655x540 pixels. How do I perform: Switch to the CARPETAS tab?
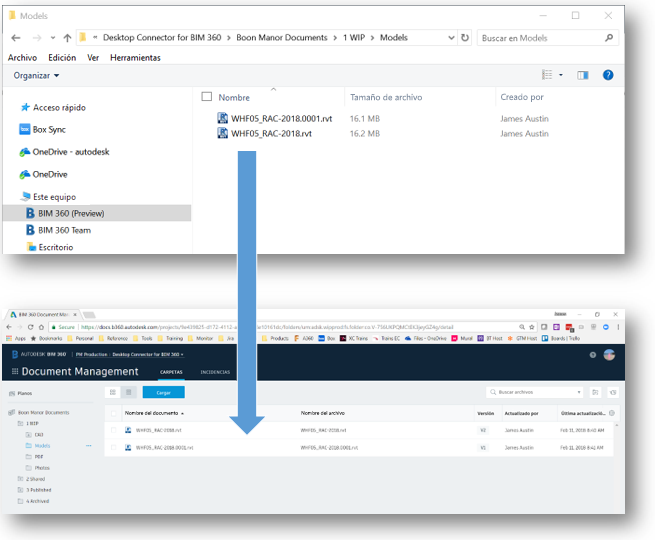coord(171,372)
